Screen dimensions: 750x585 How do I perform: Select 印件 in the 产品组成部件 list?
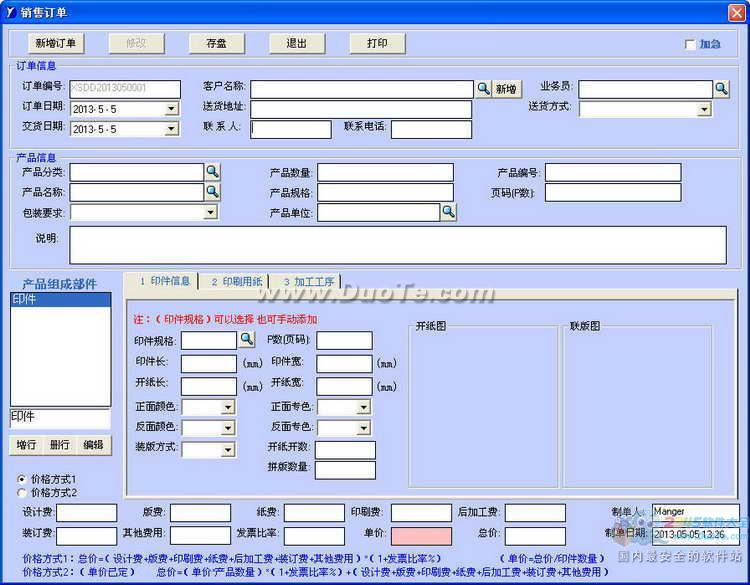60,299
